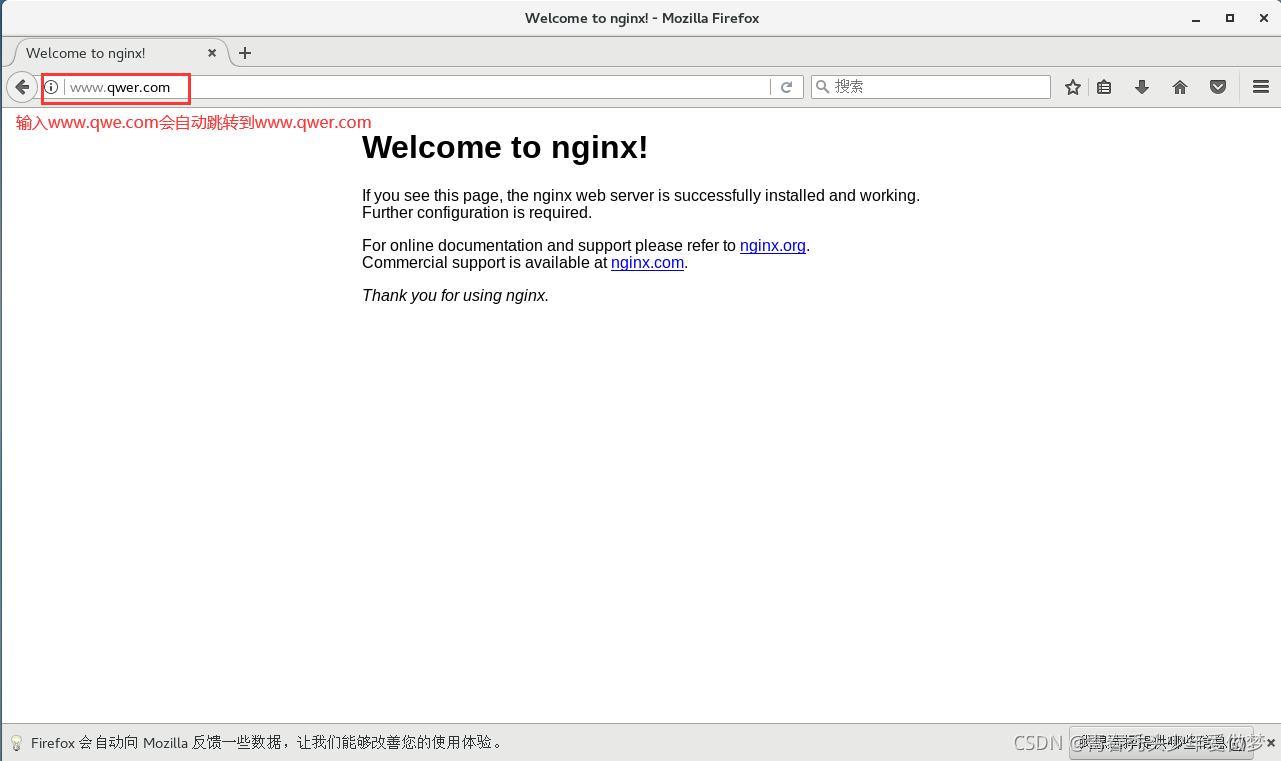The image size is (1281, 761).
Task: Open the nginx.com link
Action: pos(647,263)
